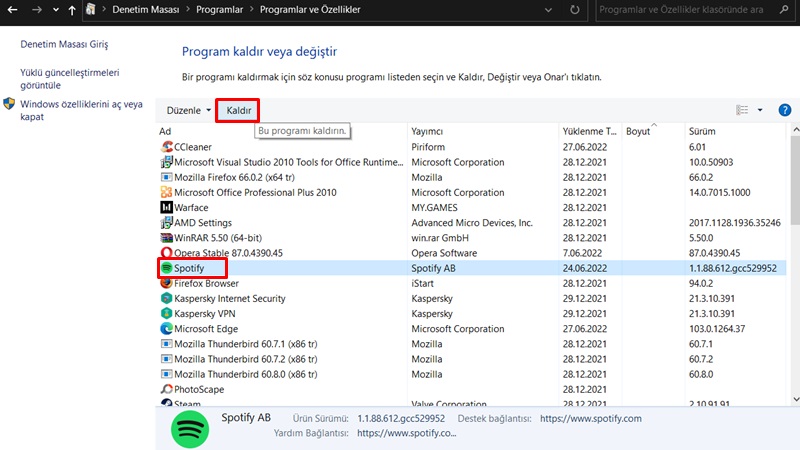Screen dimensions: 800x450
Task: Click the Mozilla Thunderbird 60.8.0 icon
Action: pos(166,374)
